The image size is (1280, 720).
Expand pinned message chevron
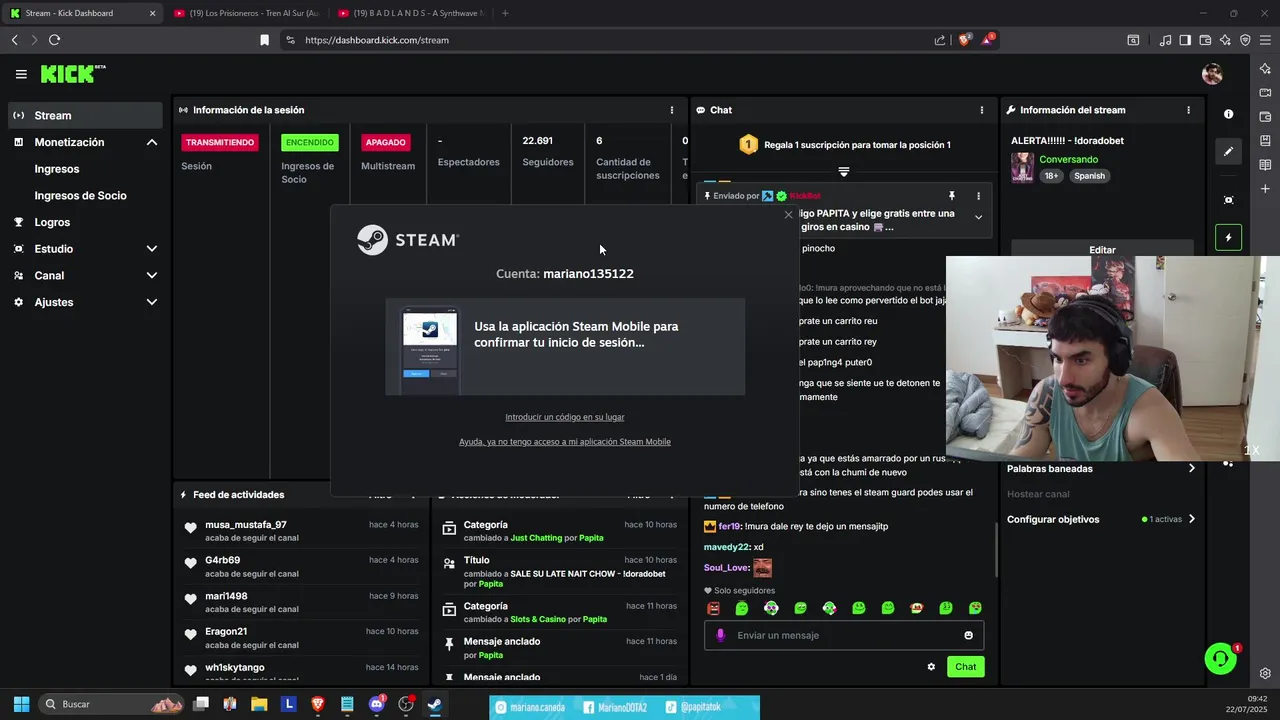[978, 217]
